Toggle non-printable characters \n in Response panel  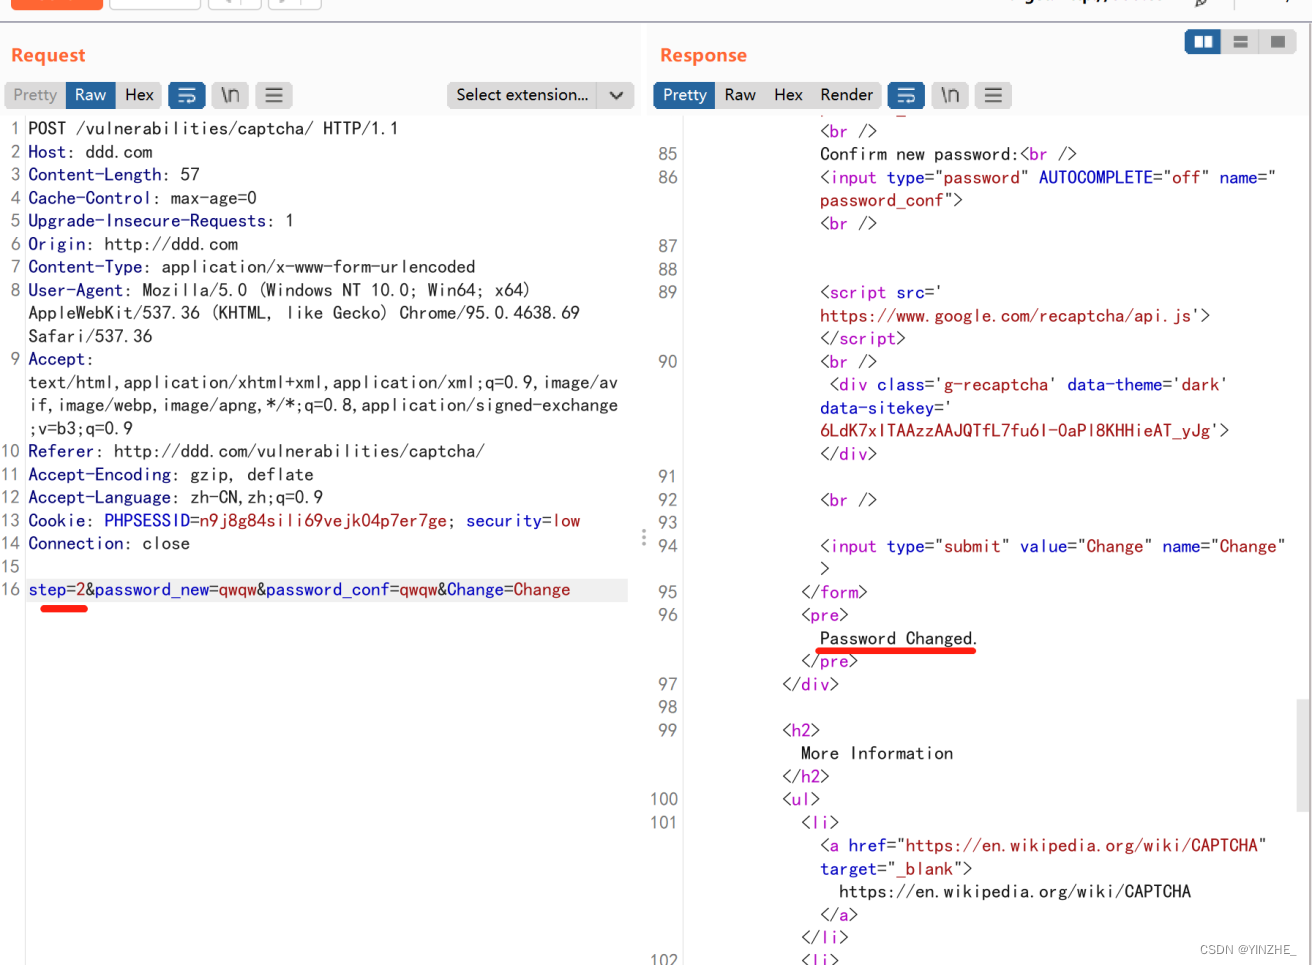click(x=950, y=95)
